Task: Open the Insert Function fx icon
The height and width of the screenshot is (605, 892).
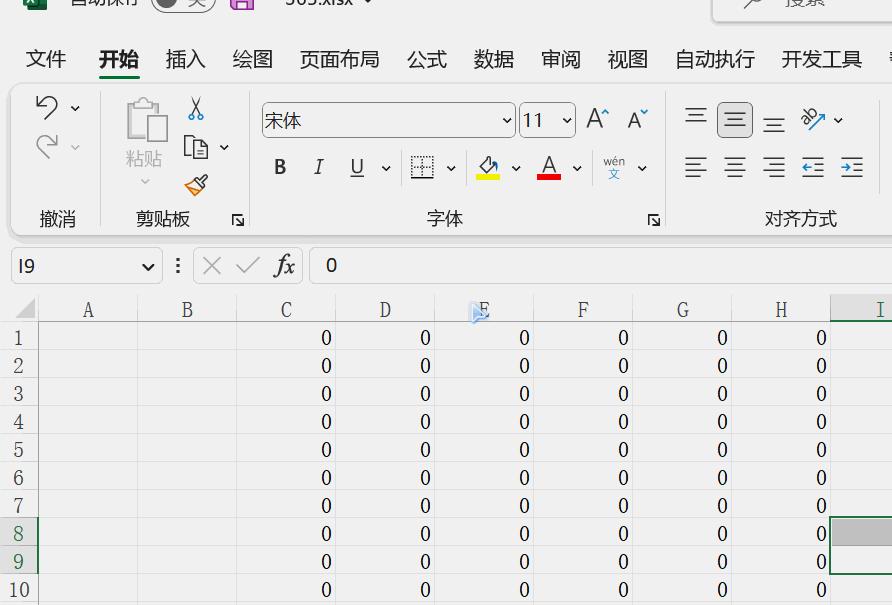Action: click(x=285, y=266)
